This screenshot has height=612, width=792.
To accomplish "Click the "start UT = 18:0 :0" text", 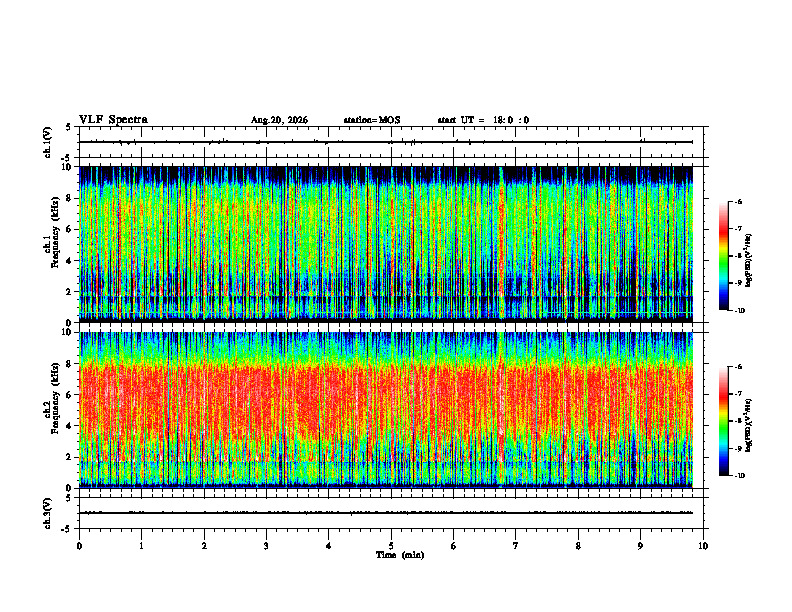I will pos(483,120).
